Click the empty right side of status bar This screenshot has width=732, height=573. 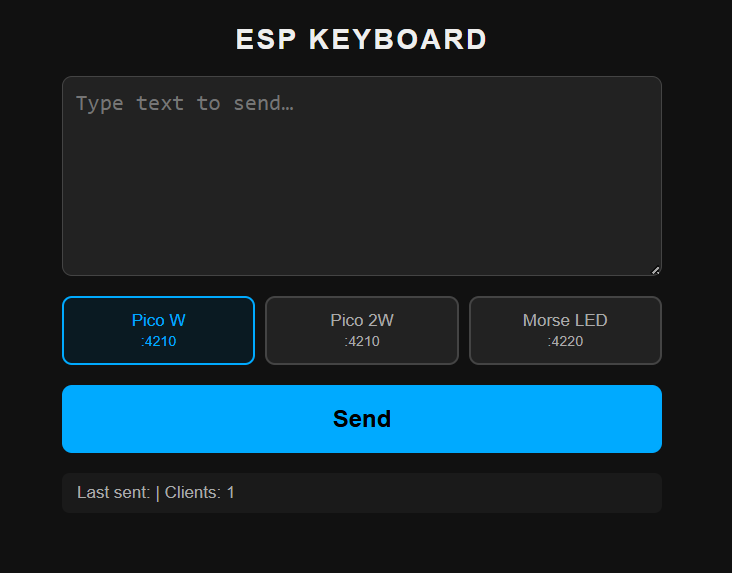coord(500,493)
